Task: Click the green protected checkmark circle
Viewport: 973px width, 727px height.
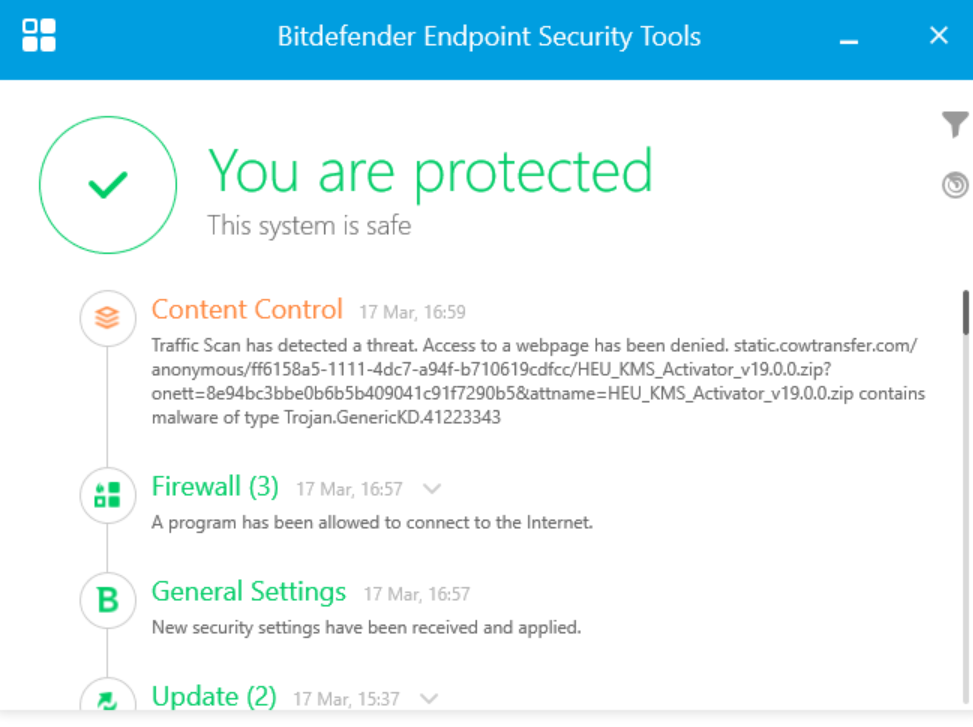Action: pyautogui.click(x=108, y=184)
